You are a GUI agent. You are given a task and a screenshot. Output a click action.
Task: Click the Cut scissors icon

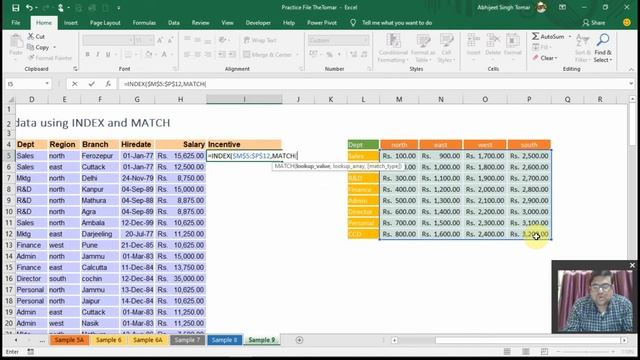pos(31,36)
